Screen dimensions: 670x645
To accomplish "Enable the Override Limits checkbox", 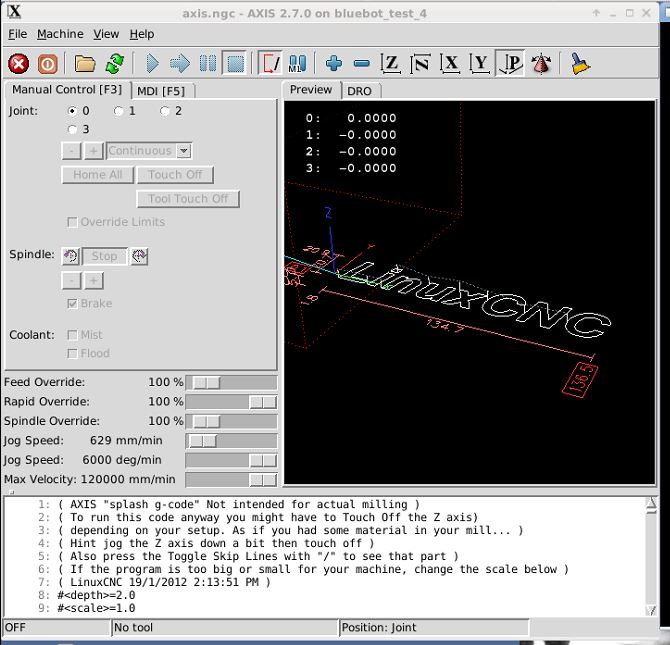I will click(72, 222).
